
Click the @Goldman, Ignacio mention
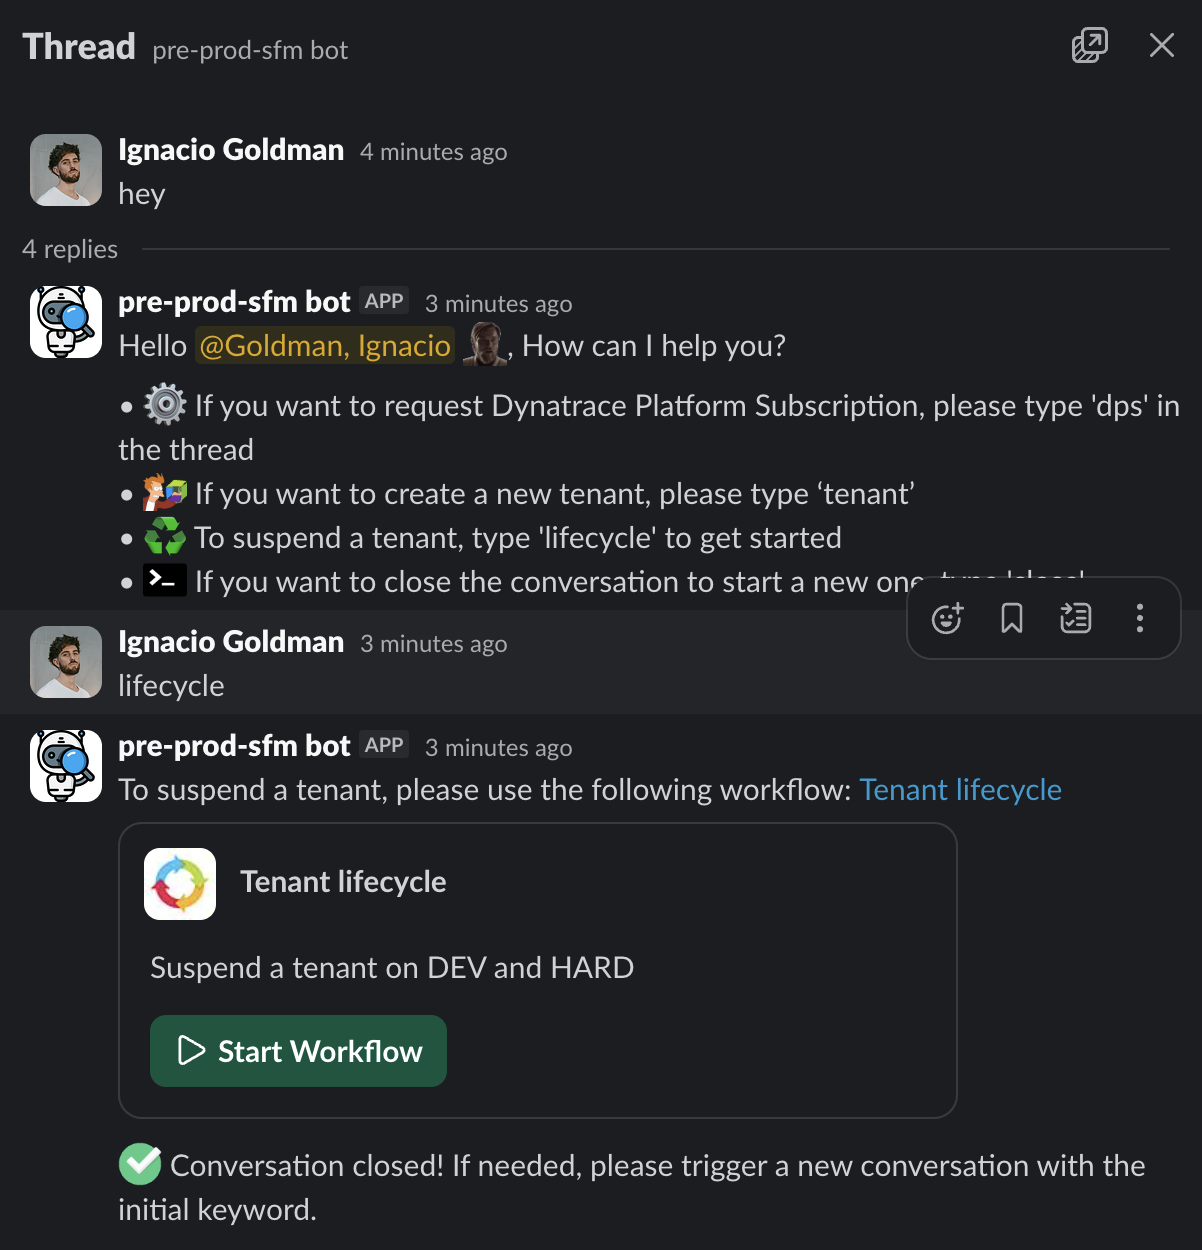[325, 346]
